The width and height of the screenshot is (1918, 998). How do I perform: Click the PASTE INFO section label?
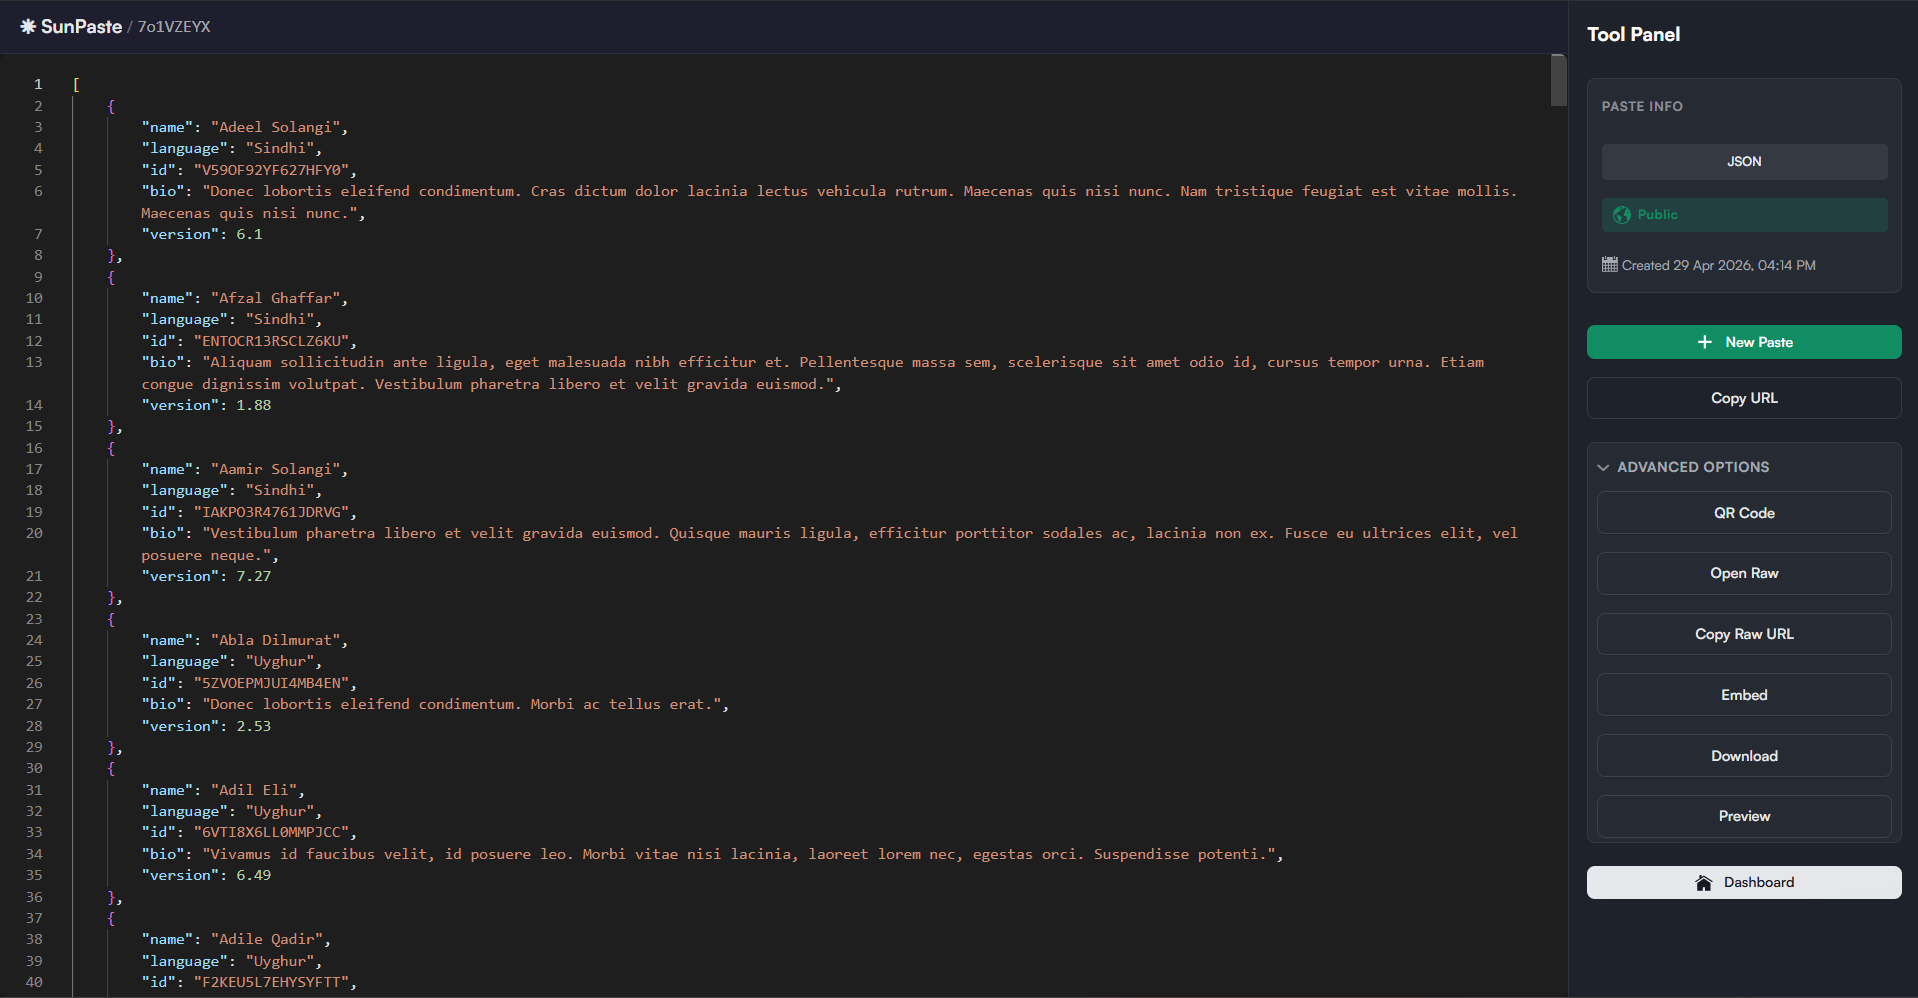1642,106
